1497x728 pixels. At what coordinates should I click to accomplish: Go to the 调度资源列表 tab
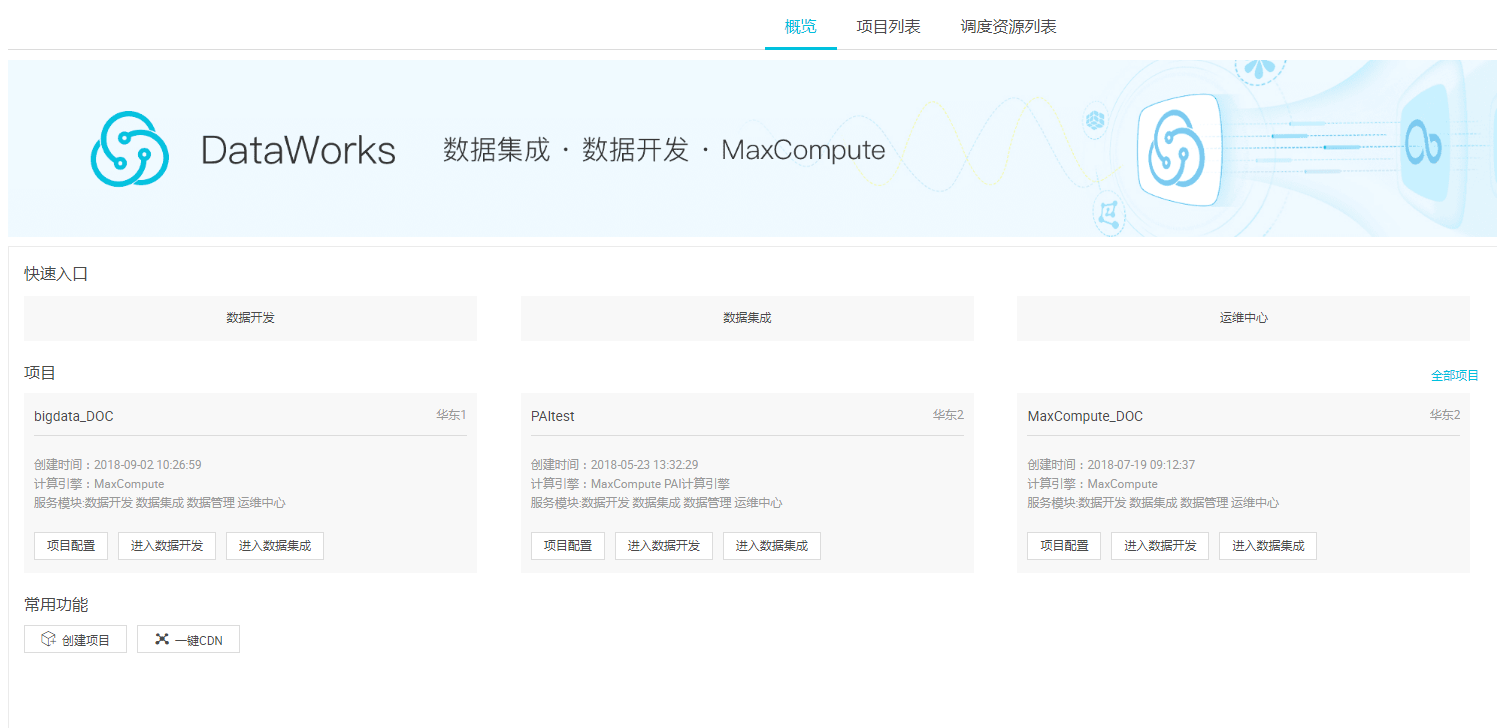coord(1008,27)
